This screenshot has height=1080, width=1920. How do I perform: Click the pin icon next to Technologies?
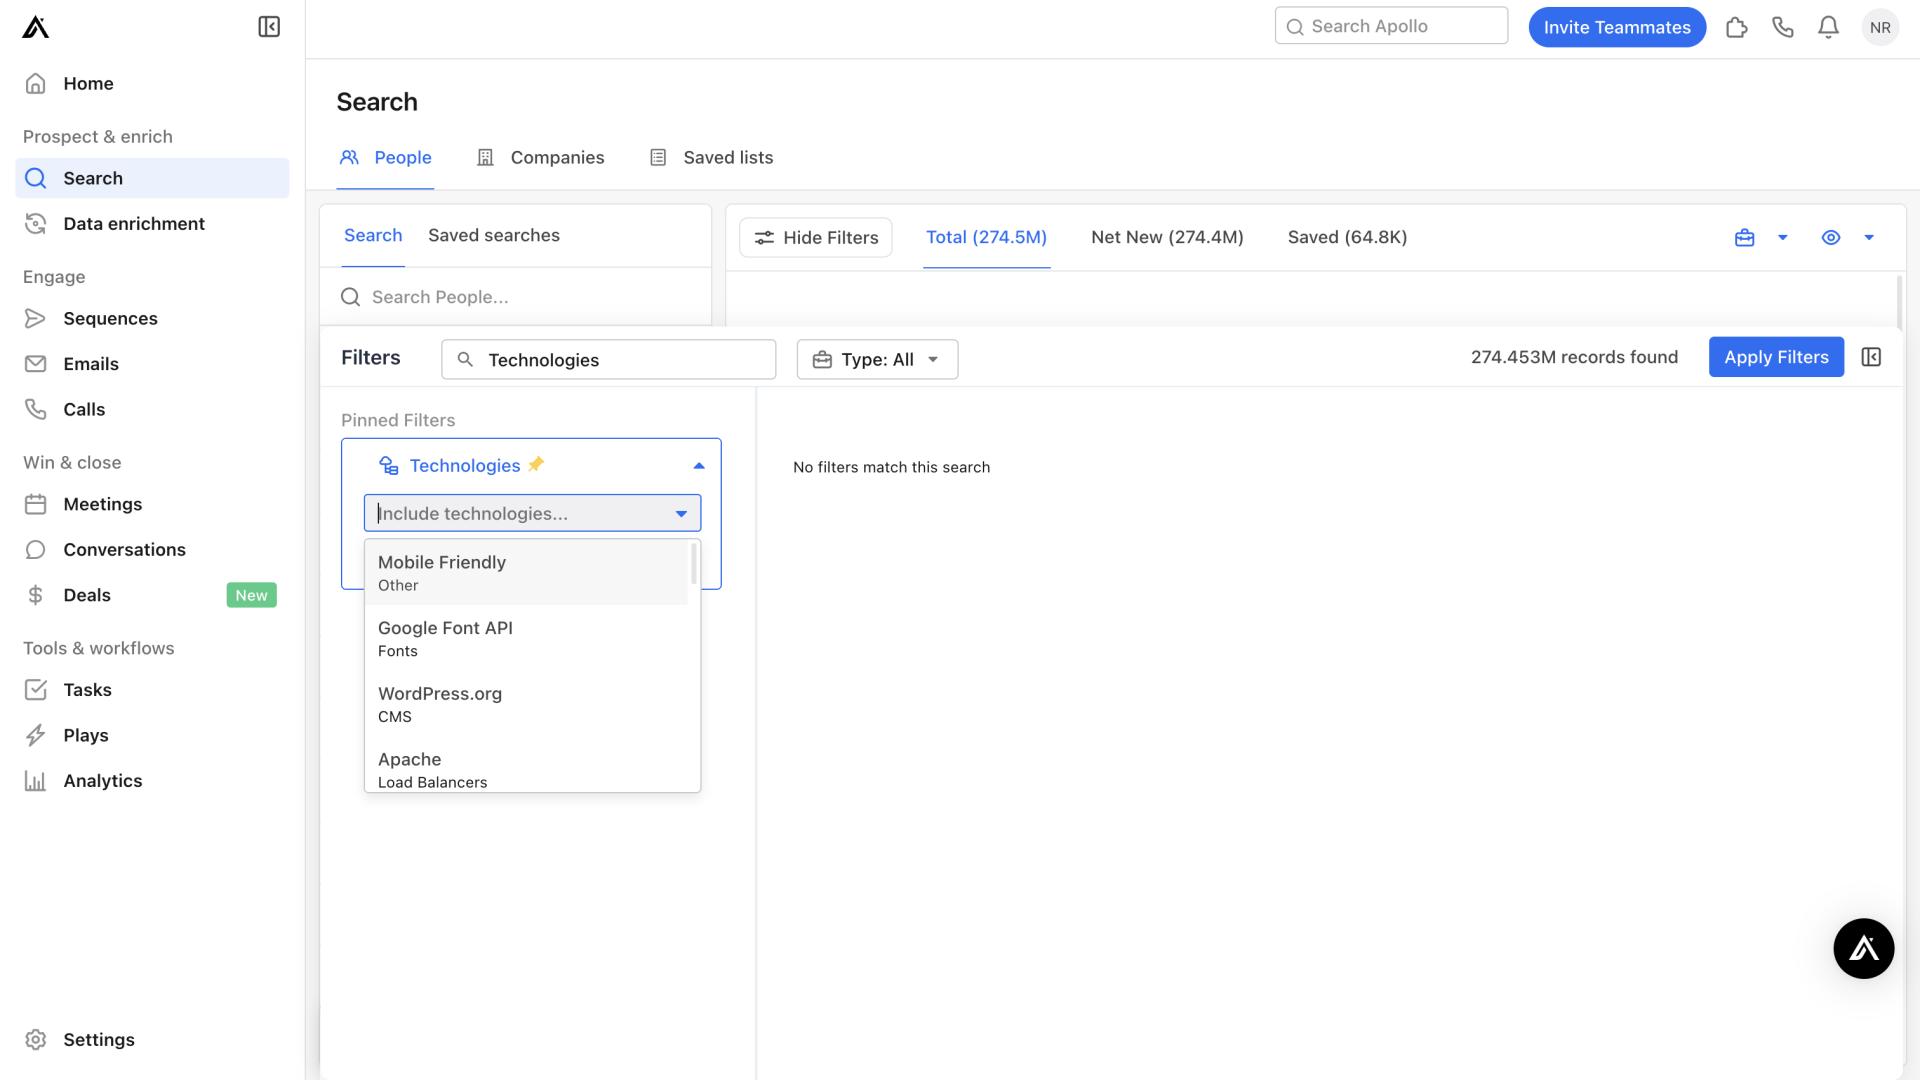point(536,464)
